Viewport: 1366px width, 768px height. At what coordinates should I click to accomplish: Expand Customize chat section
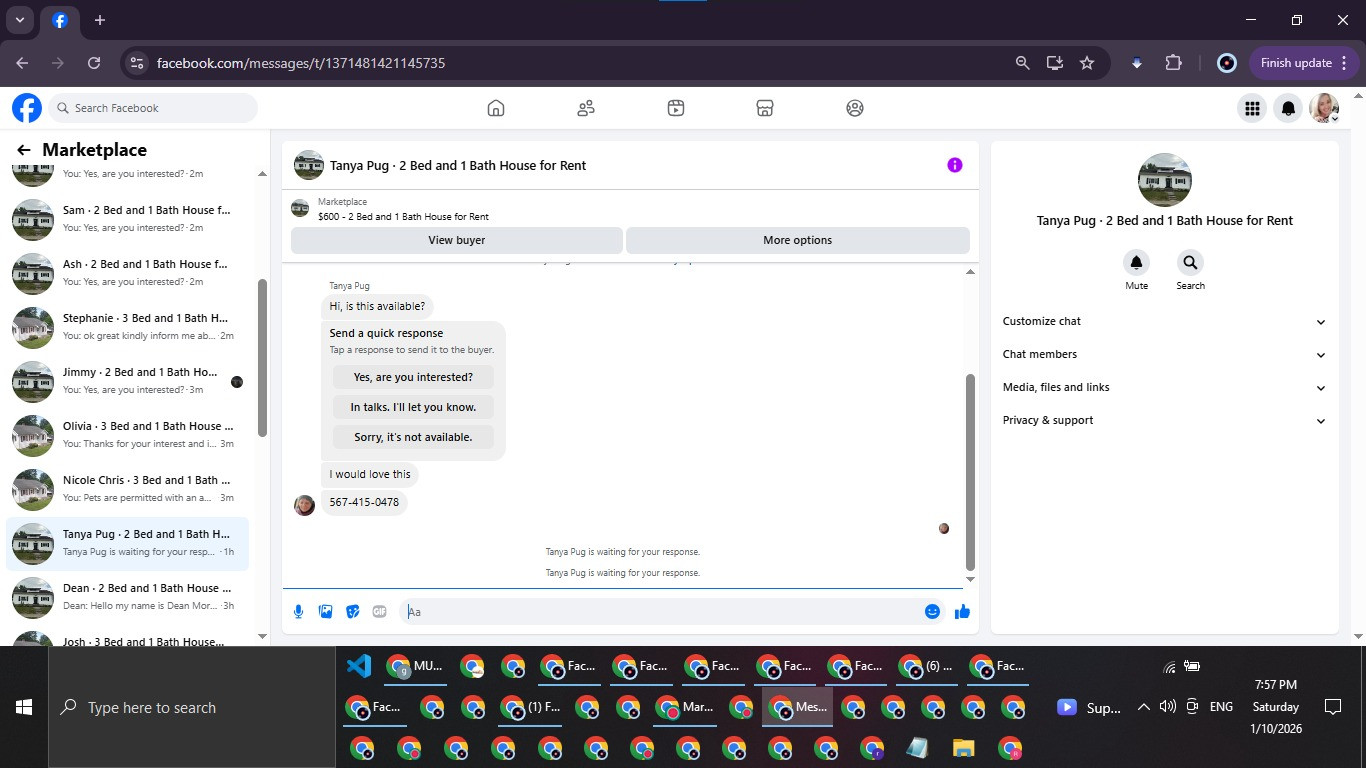1165,321
